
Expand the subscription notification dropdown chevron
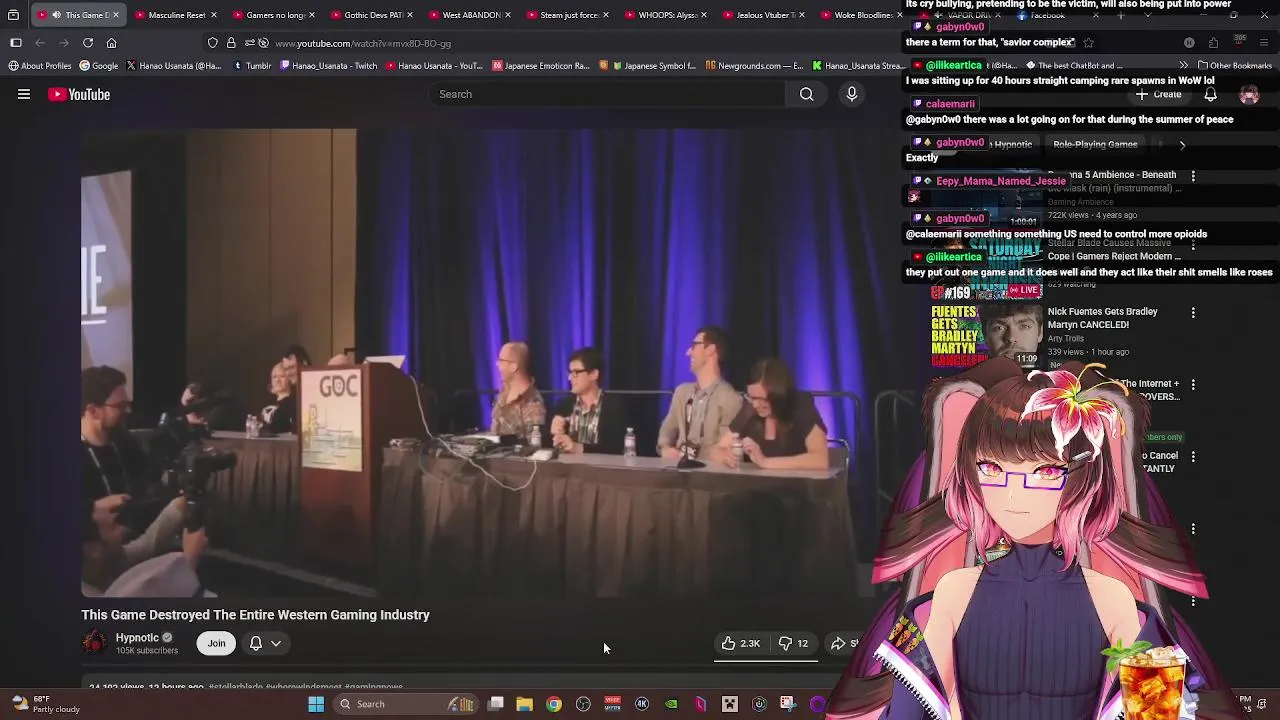[276, 643]
